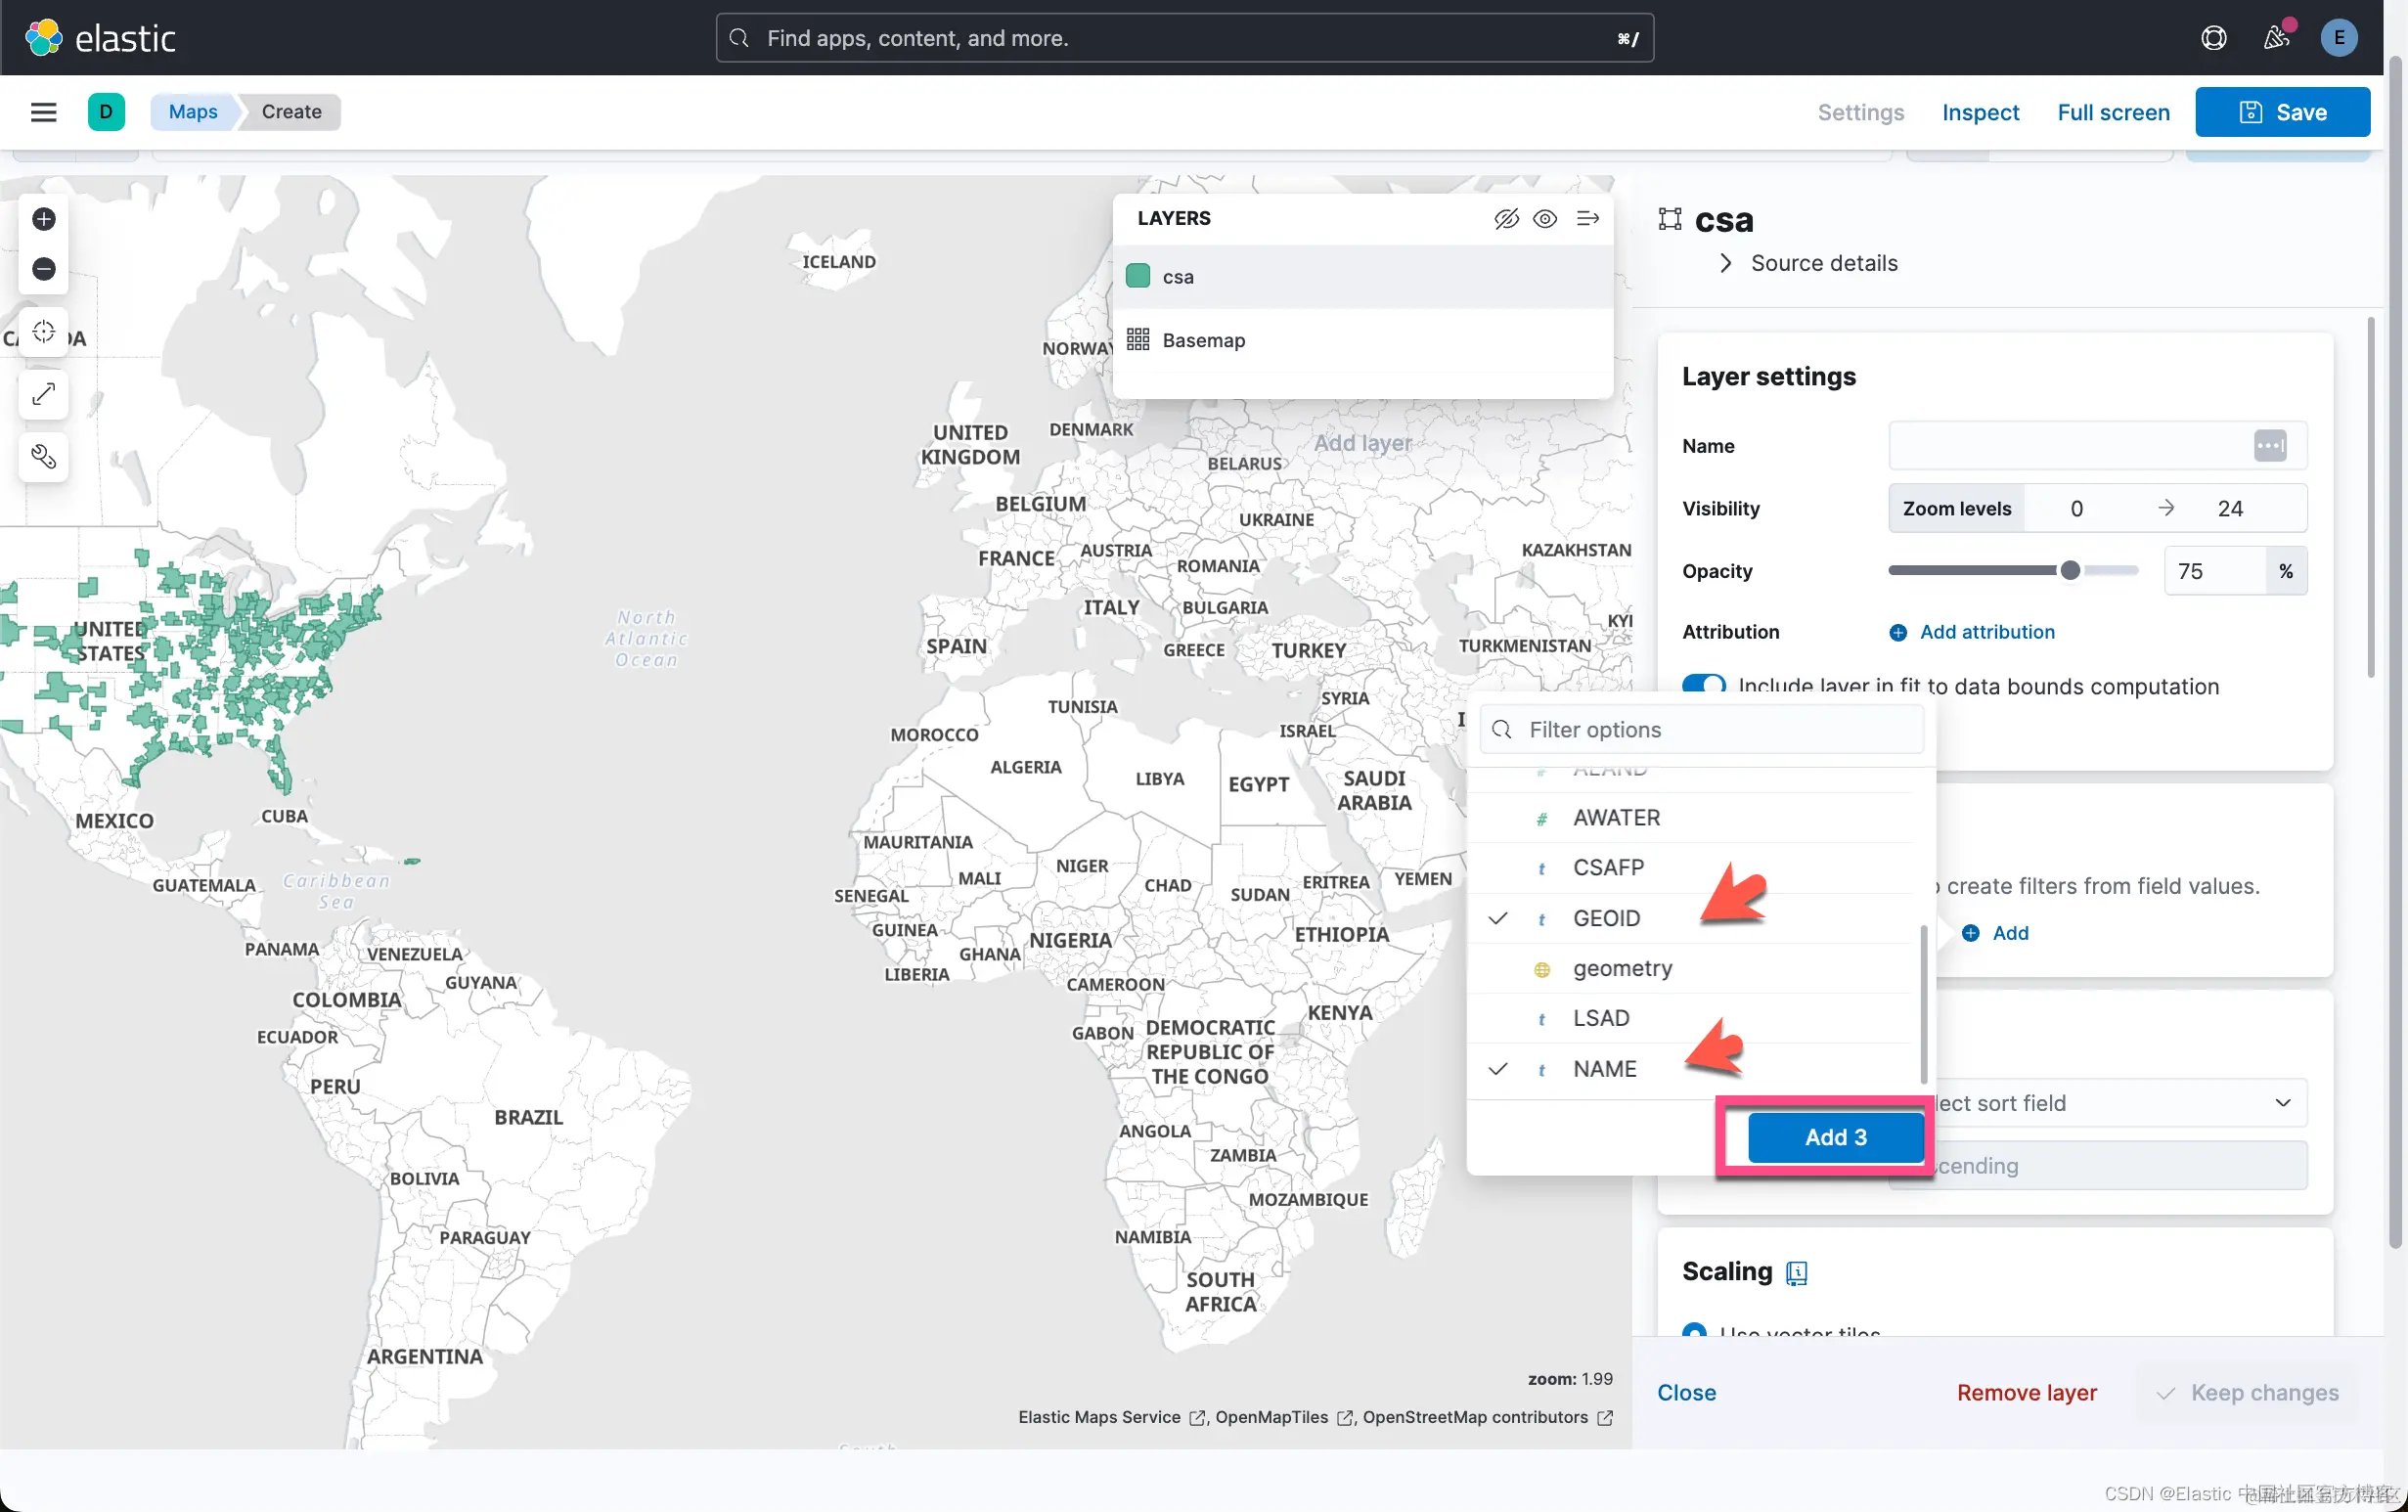Show all layers with the eye icon

[x=1545, y=218]
